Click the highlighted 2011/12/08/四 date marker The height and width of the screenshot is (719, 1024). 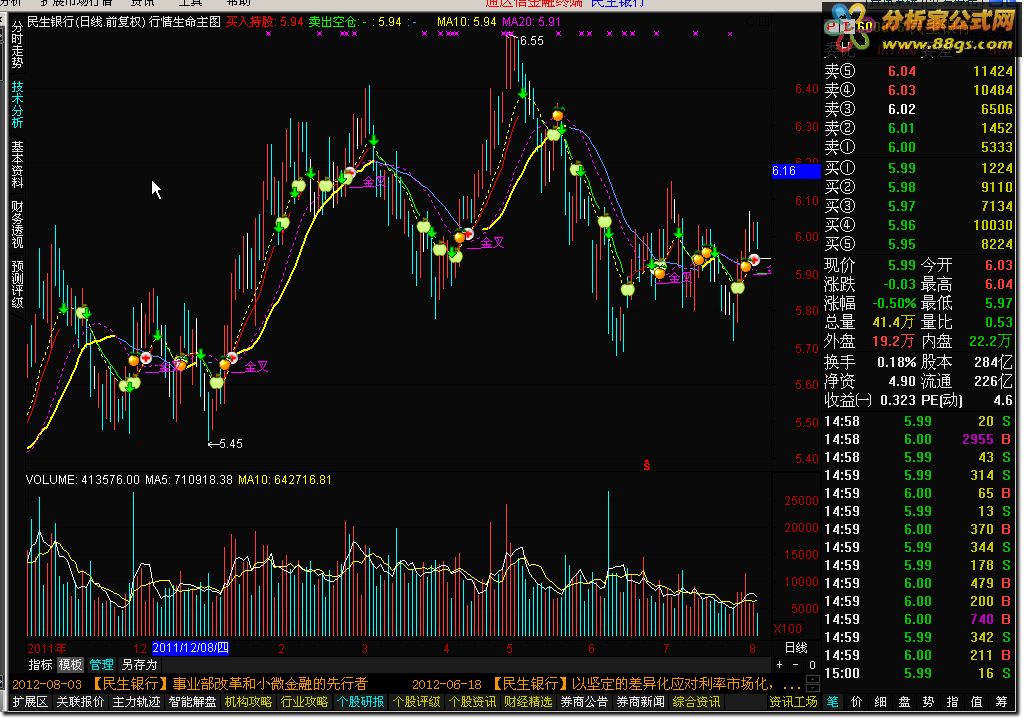[190, 648]
